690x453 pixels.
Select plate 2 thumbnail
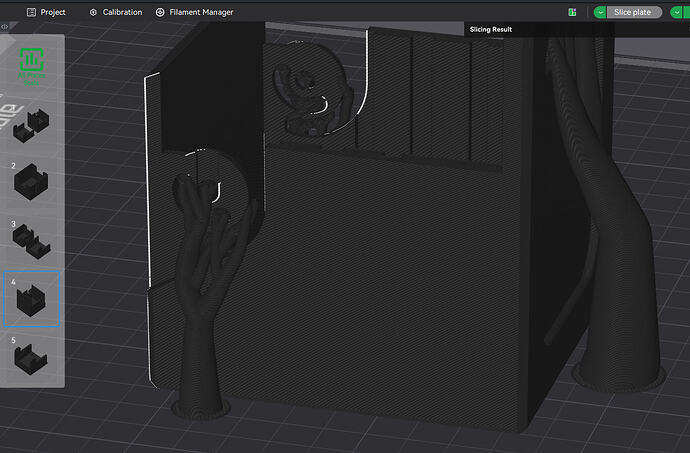31,181
